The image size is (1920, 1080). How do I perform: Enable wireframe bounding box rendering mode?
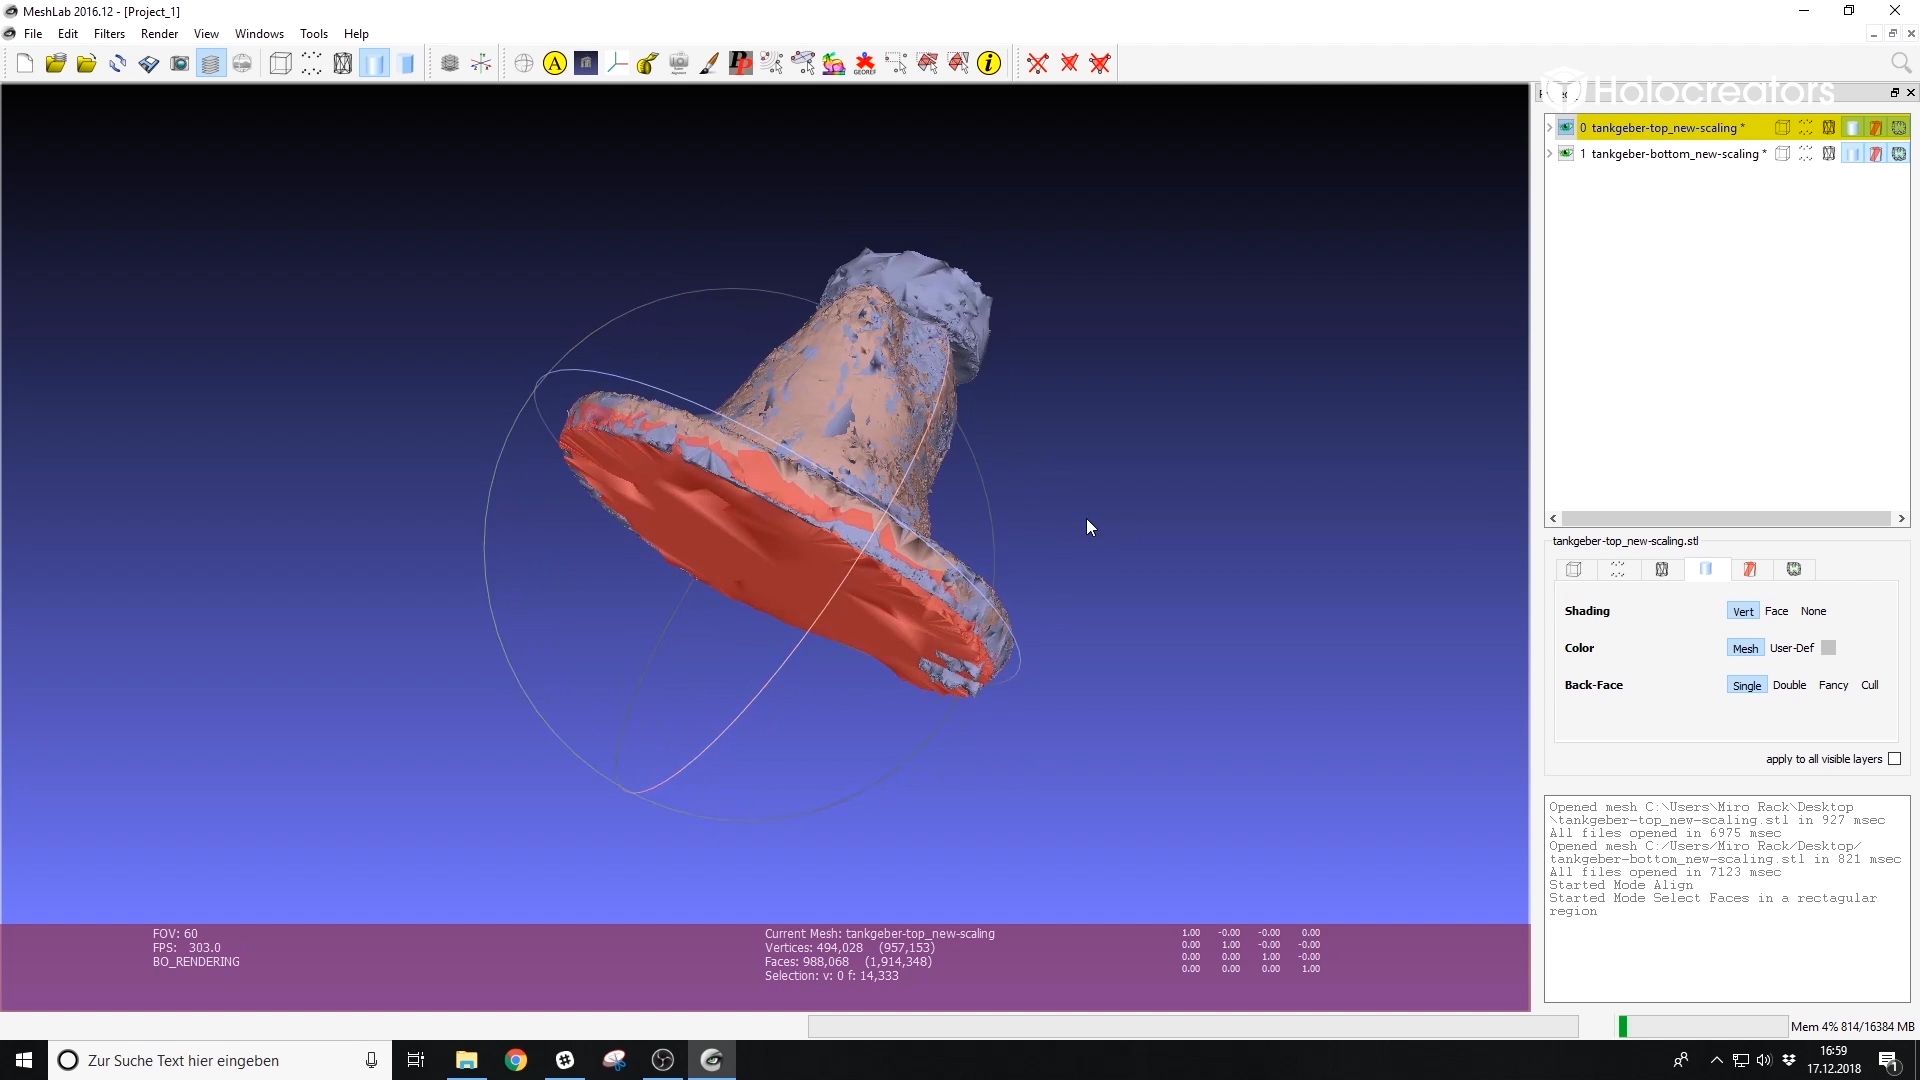coord(279,63)
